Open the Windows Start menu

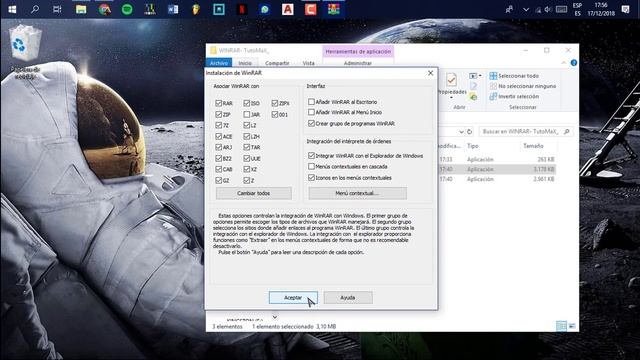12,9
